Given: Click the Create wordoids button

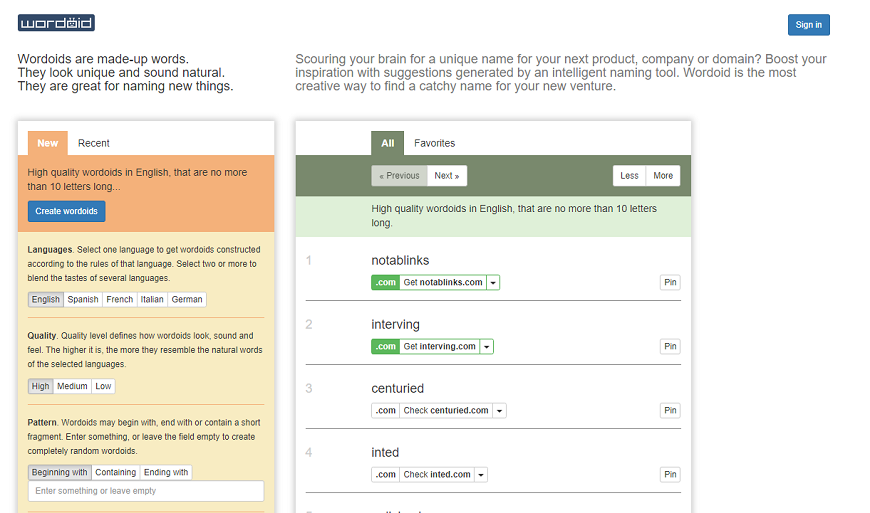Looking at the screenshot, I should pyautogui.click(x=67, y=211).
